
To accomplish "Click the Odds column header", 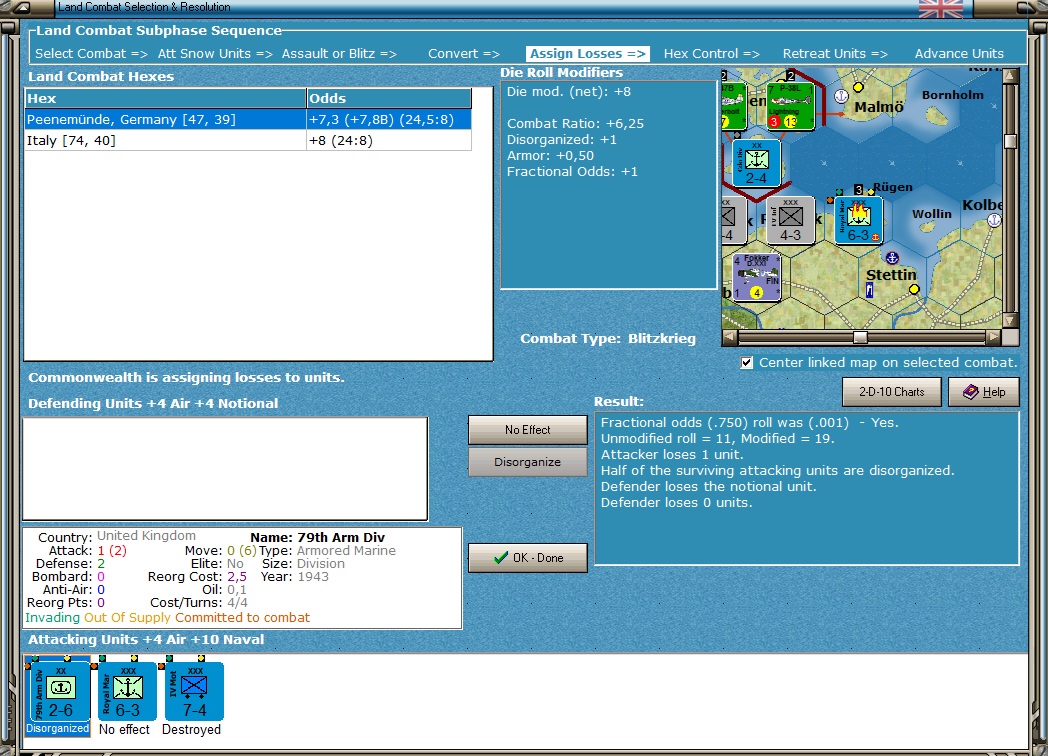I will pos(389,98).
